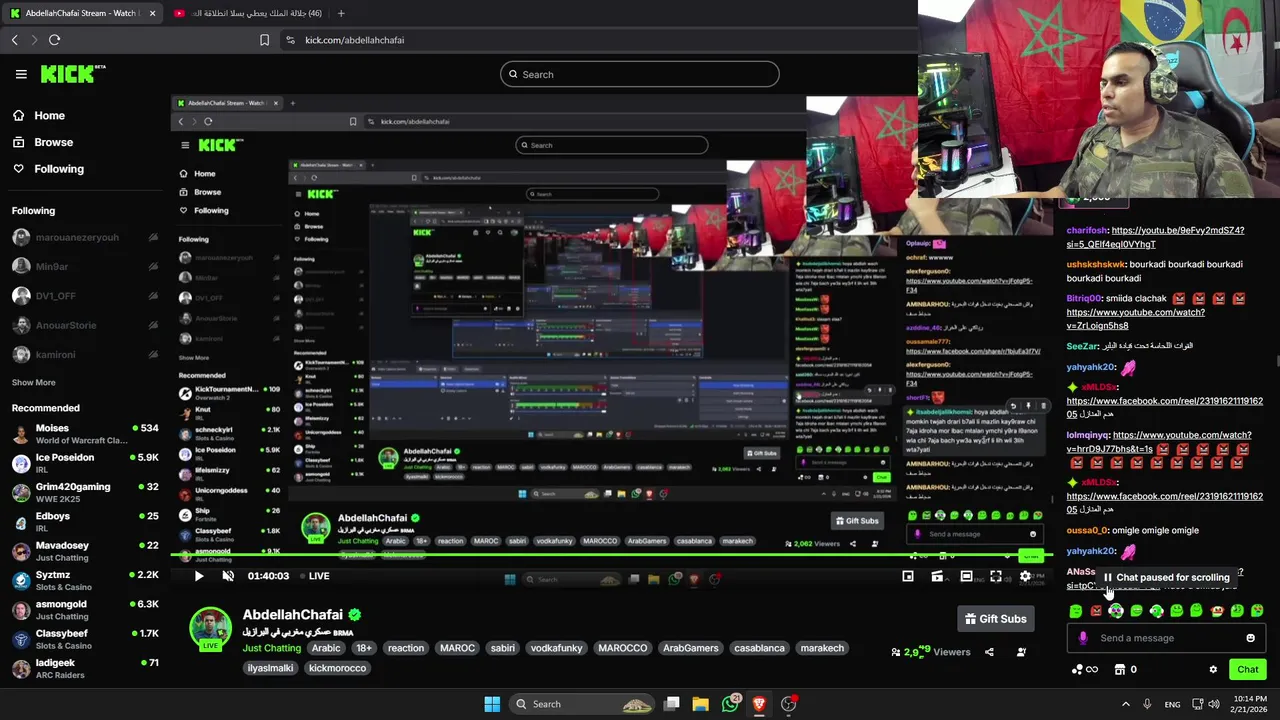Viewport: 1280px width, 720px height.
Task: Open charifosh's youtu.be link in chat
Action: click(x=1155, y=237)
